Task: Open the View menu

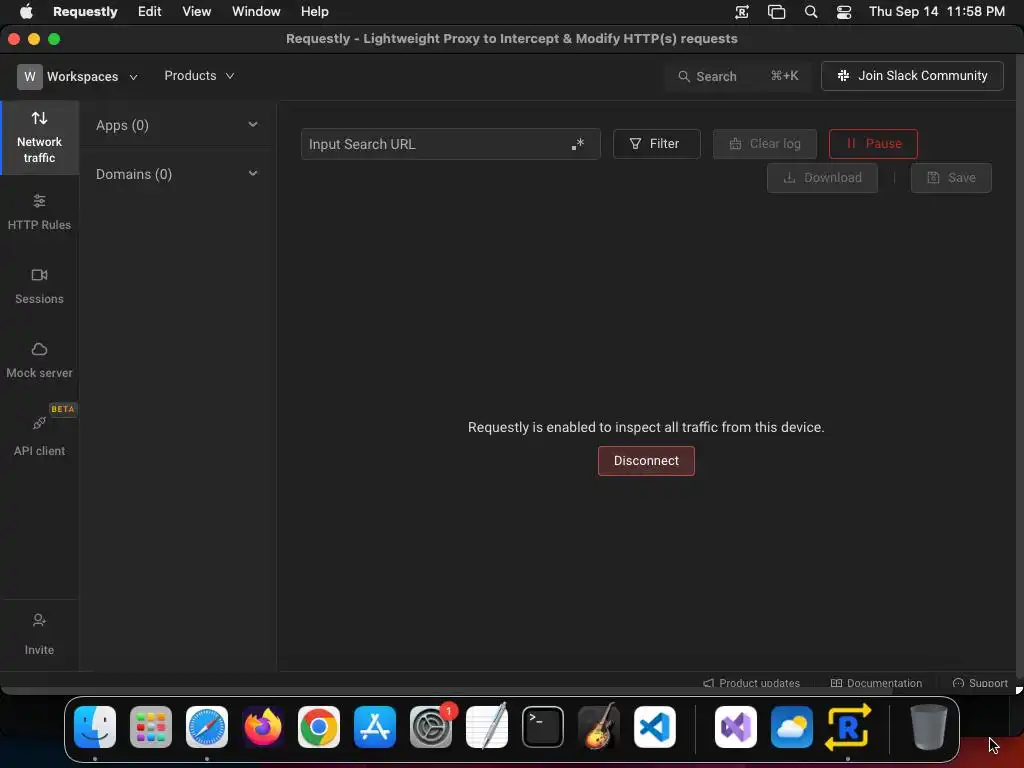Action: 197,12
